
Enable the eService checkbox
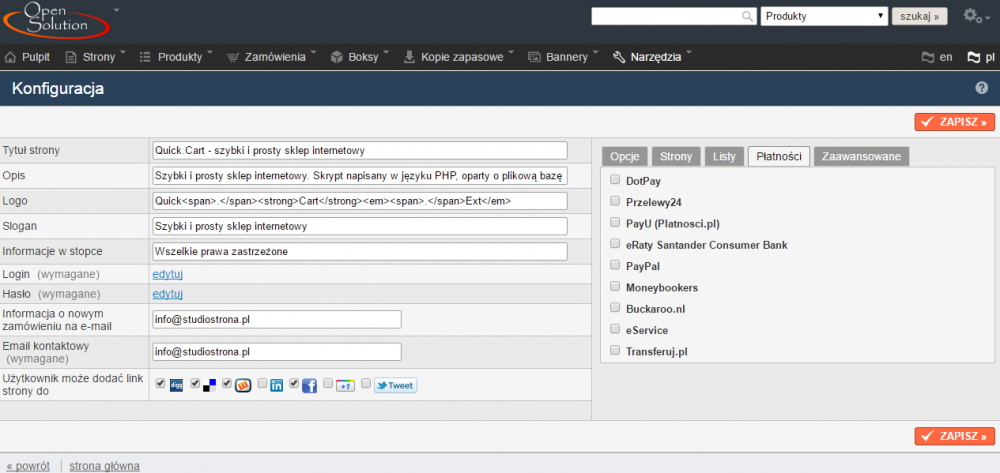[615, 329]
